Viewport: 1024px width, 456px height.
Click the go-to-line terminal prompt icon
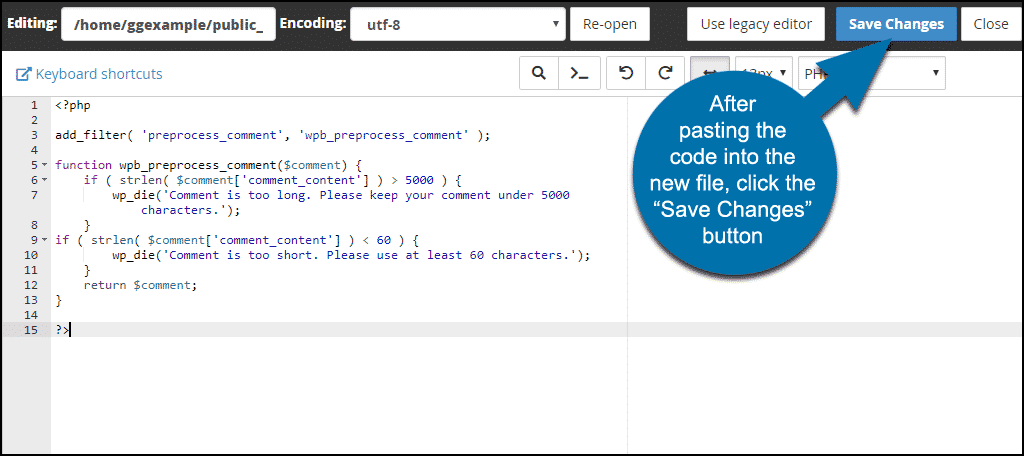click(579, 73)
